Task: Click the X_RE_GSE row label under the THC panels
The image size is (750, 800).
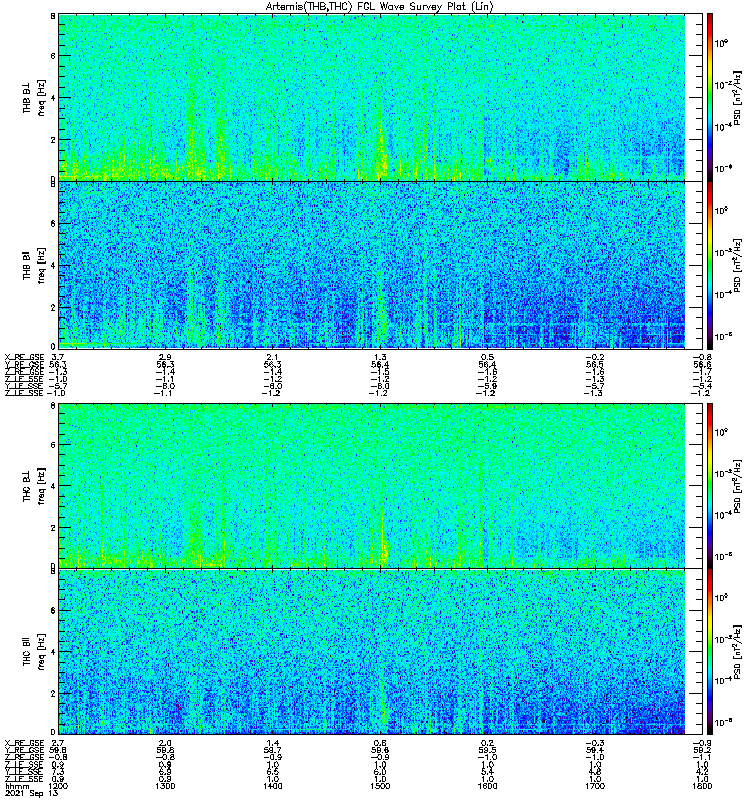Action: point(24,743)
